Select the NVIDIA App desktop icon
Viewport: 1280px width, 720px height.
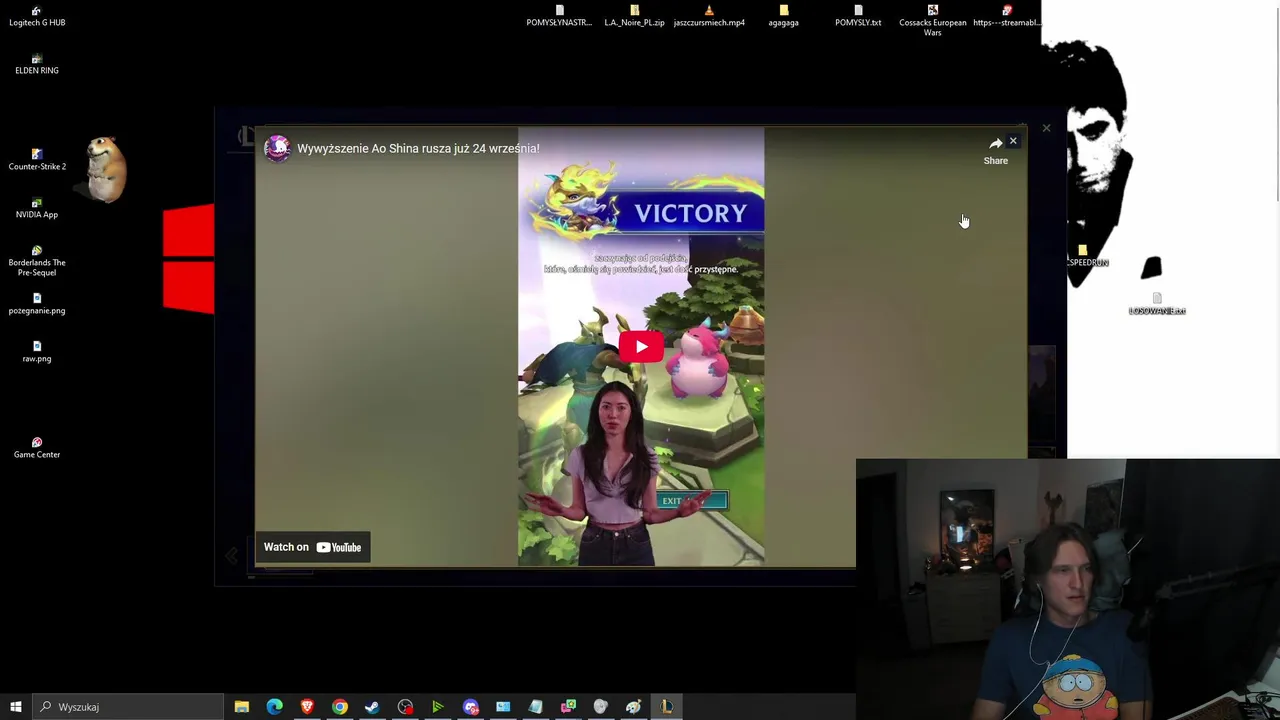click(x=37, y=208)
